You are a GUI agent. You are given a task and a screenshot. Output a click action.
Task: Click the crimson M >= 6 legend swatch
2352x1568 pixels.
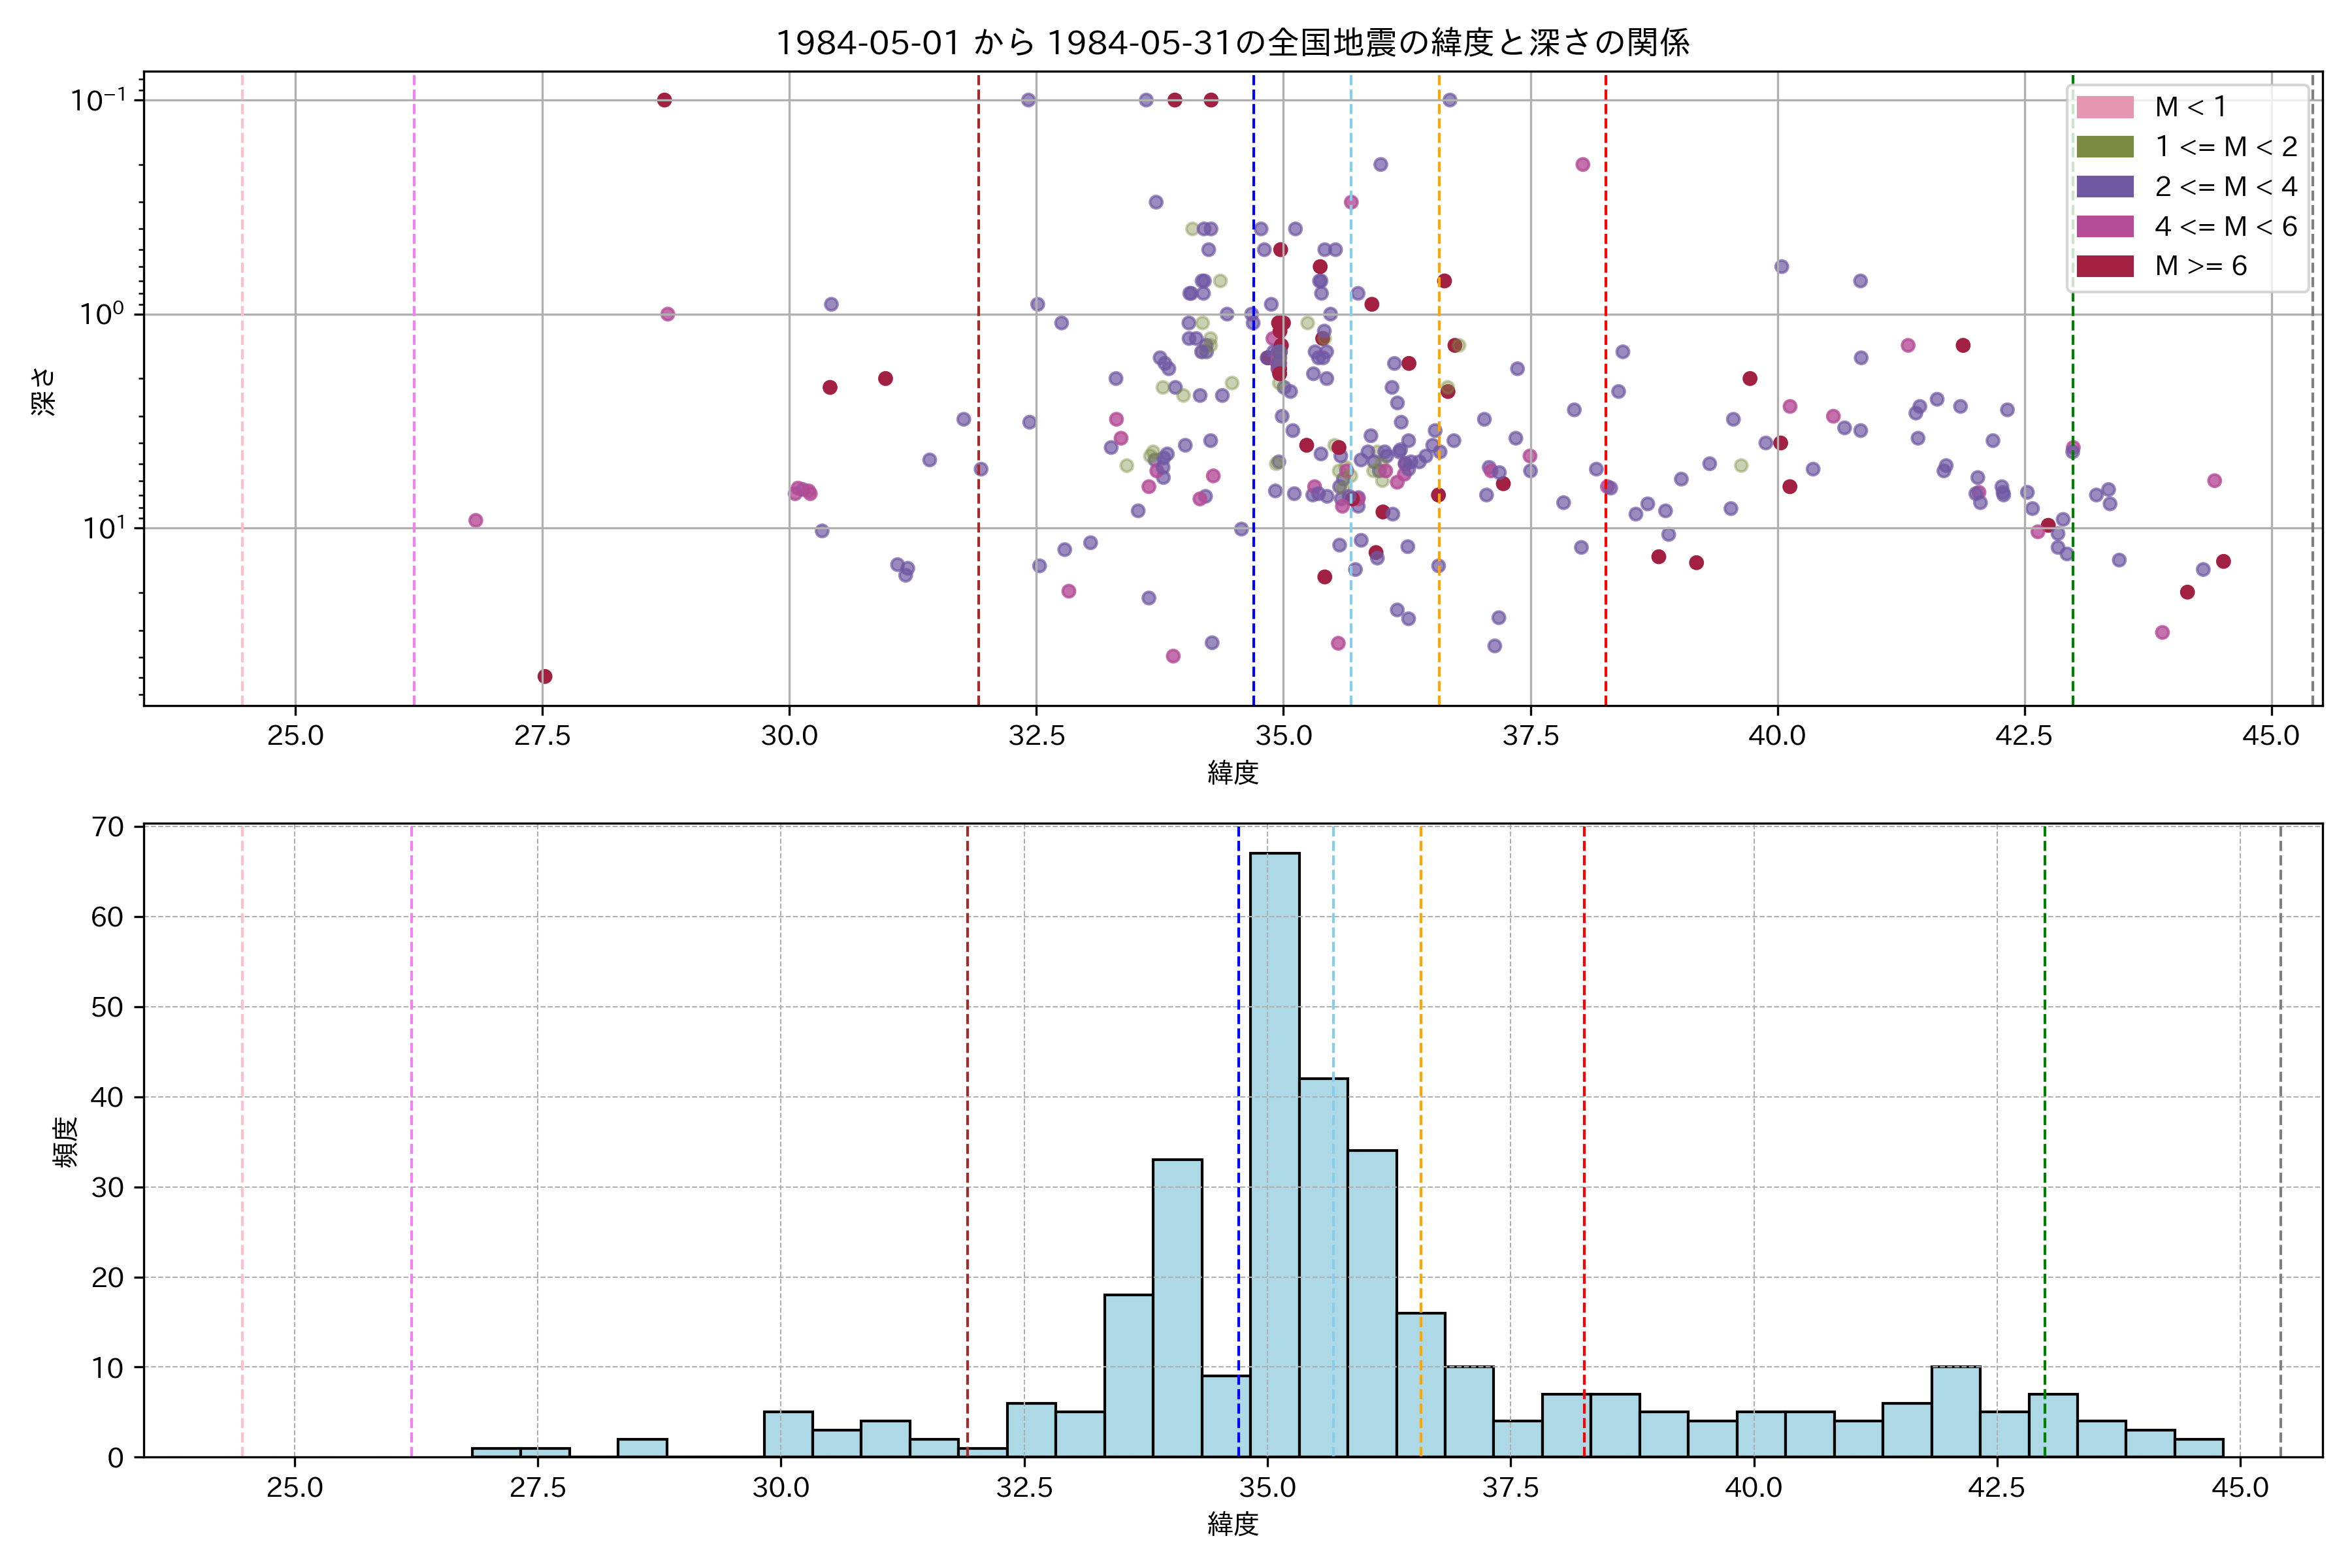(2104, 266)
